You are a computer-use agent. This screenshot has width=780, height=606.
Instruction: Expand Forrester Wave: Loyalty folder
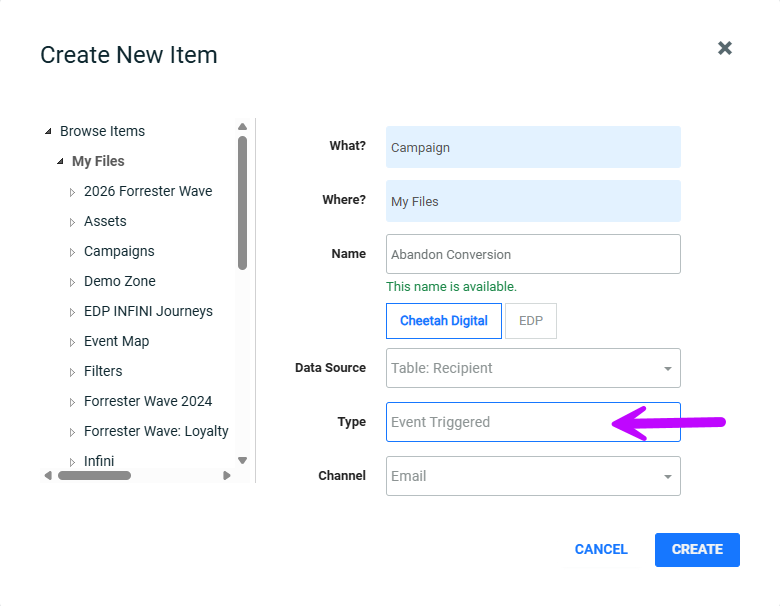72,432
